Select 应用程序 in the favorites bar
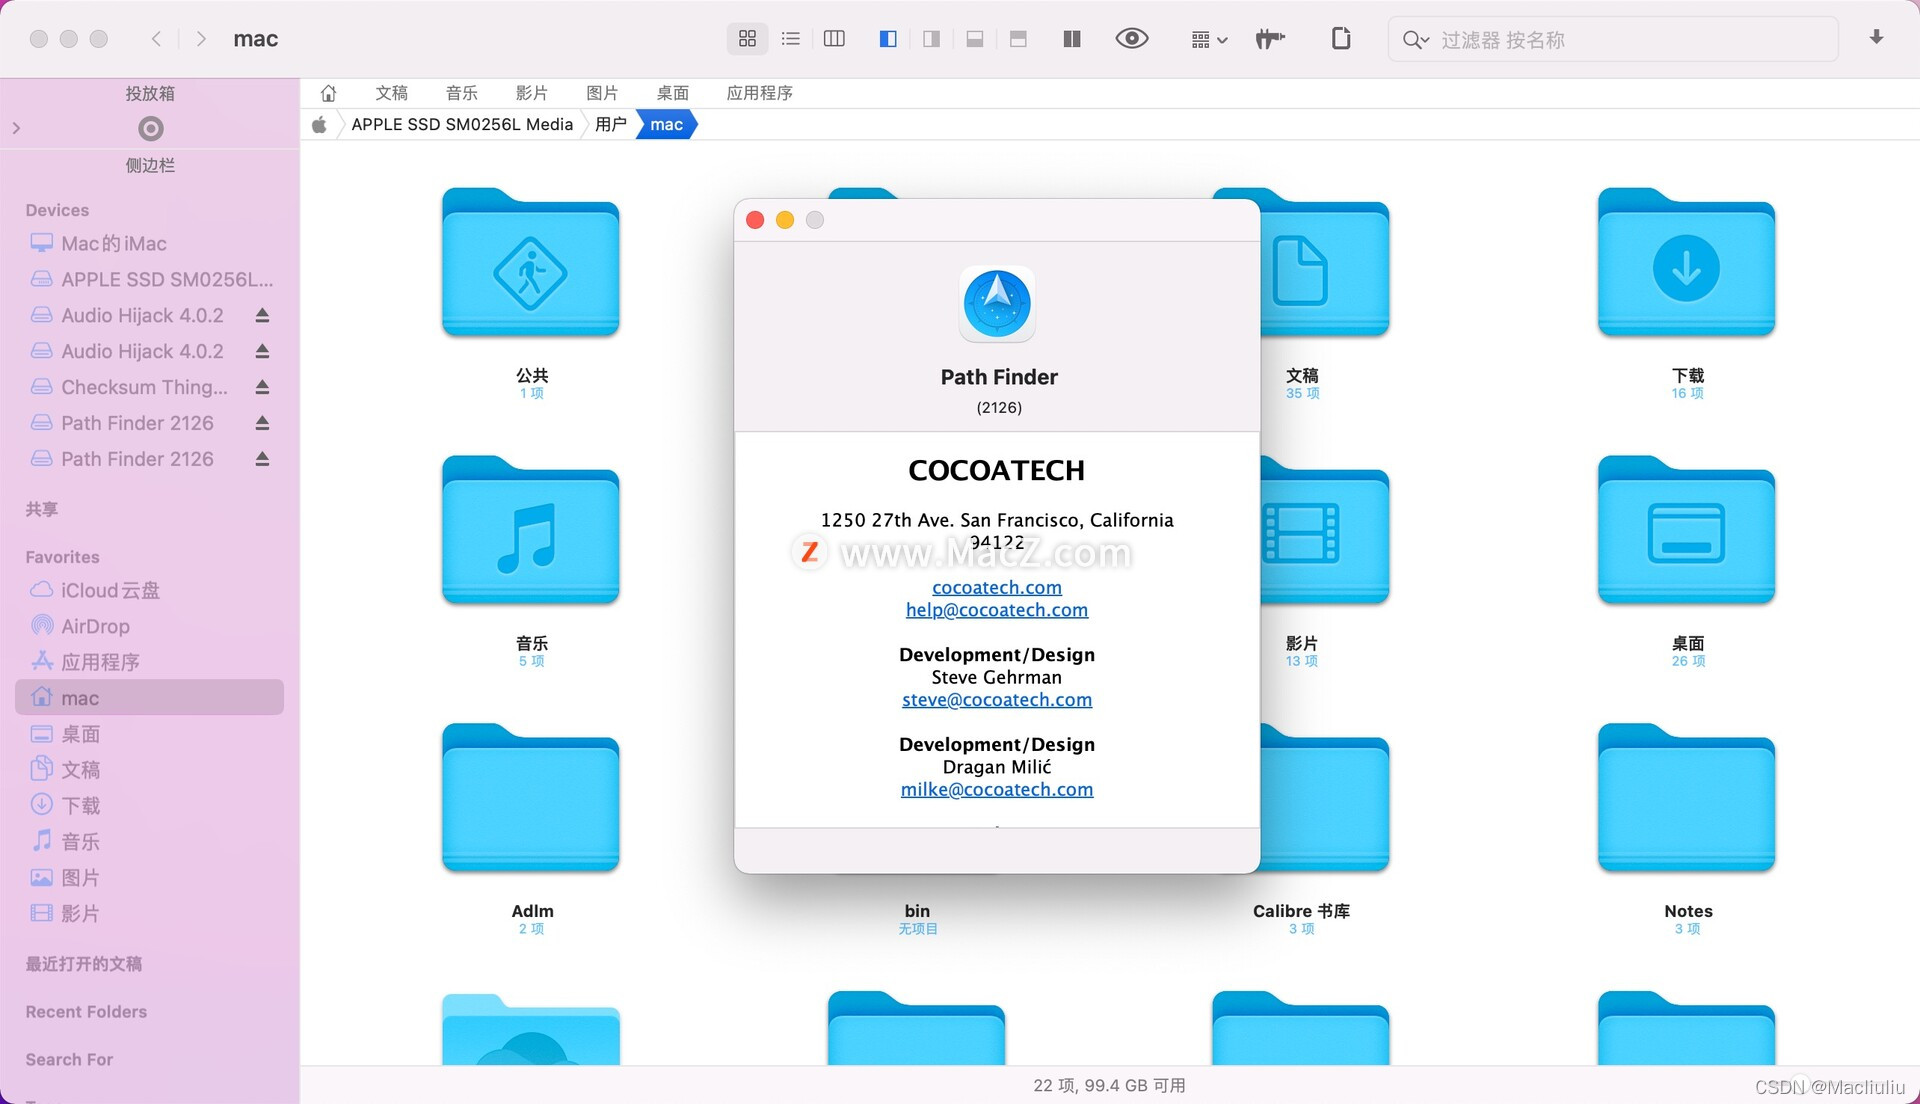Image resolution: width=1920 pixels, height=1104 pixels. click(x=759, y=93)
